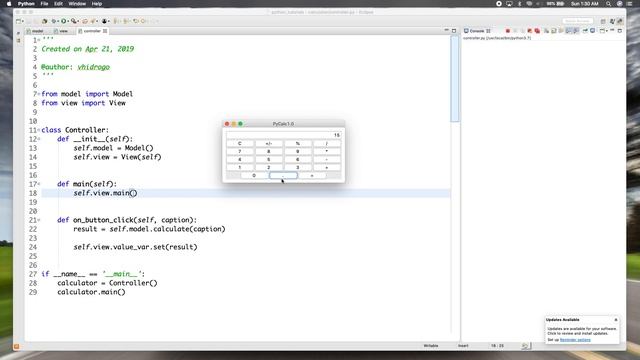Screen dimensions: 640x360
Task: Click the 9 key in PyCalc
Action: (x=298, y=151)
